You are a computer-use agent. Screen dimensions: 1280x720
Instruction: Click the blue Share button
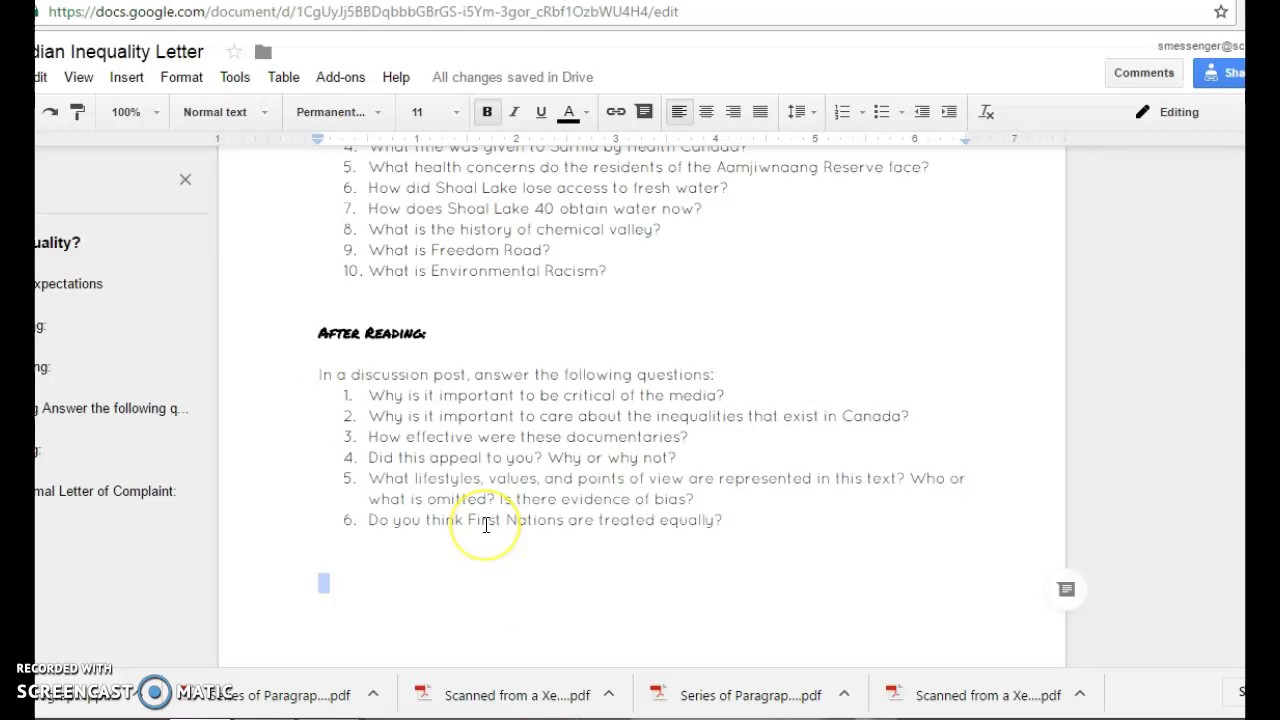click(x=1219, y=73)
